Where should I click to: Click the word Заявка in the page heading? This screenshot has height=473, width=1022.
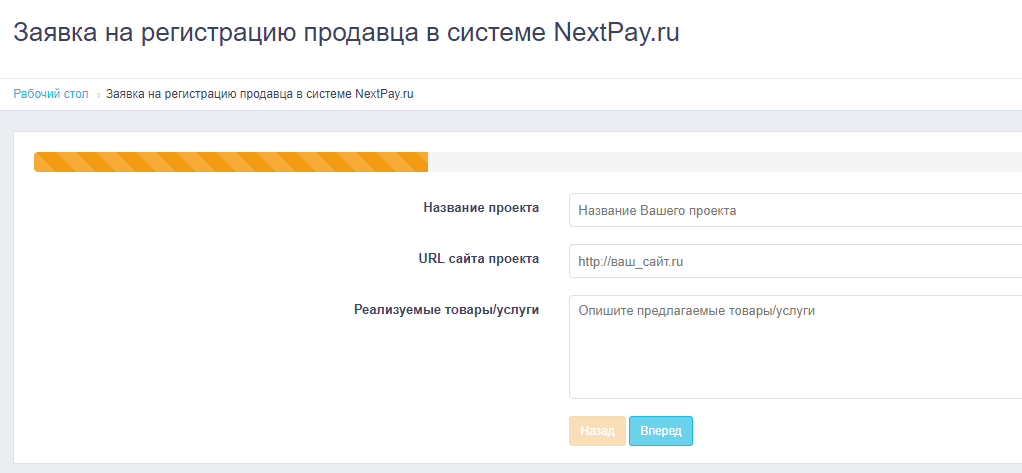(x=53, y=33)
